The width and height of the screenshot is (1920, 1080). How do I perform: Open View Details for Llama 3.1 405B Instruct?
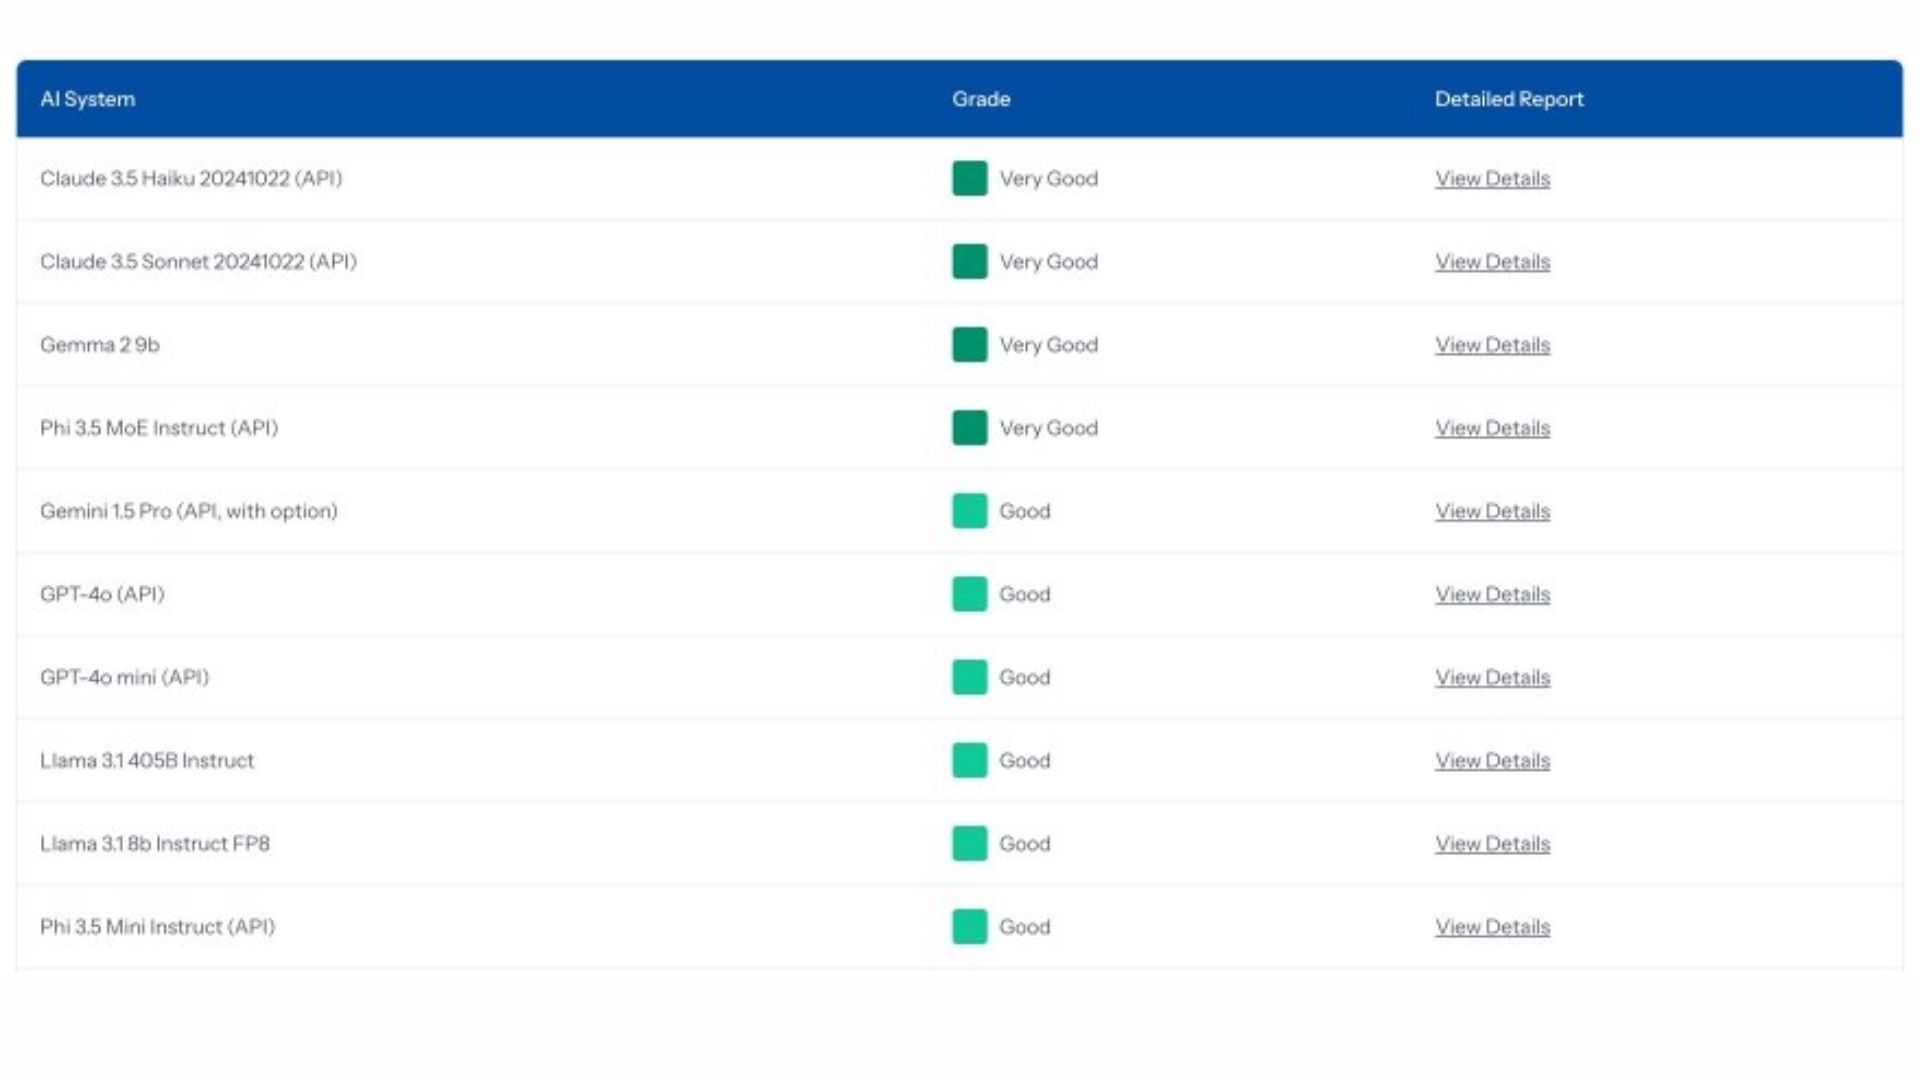pos(1492,760)
